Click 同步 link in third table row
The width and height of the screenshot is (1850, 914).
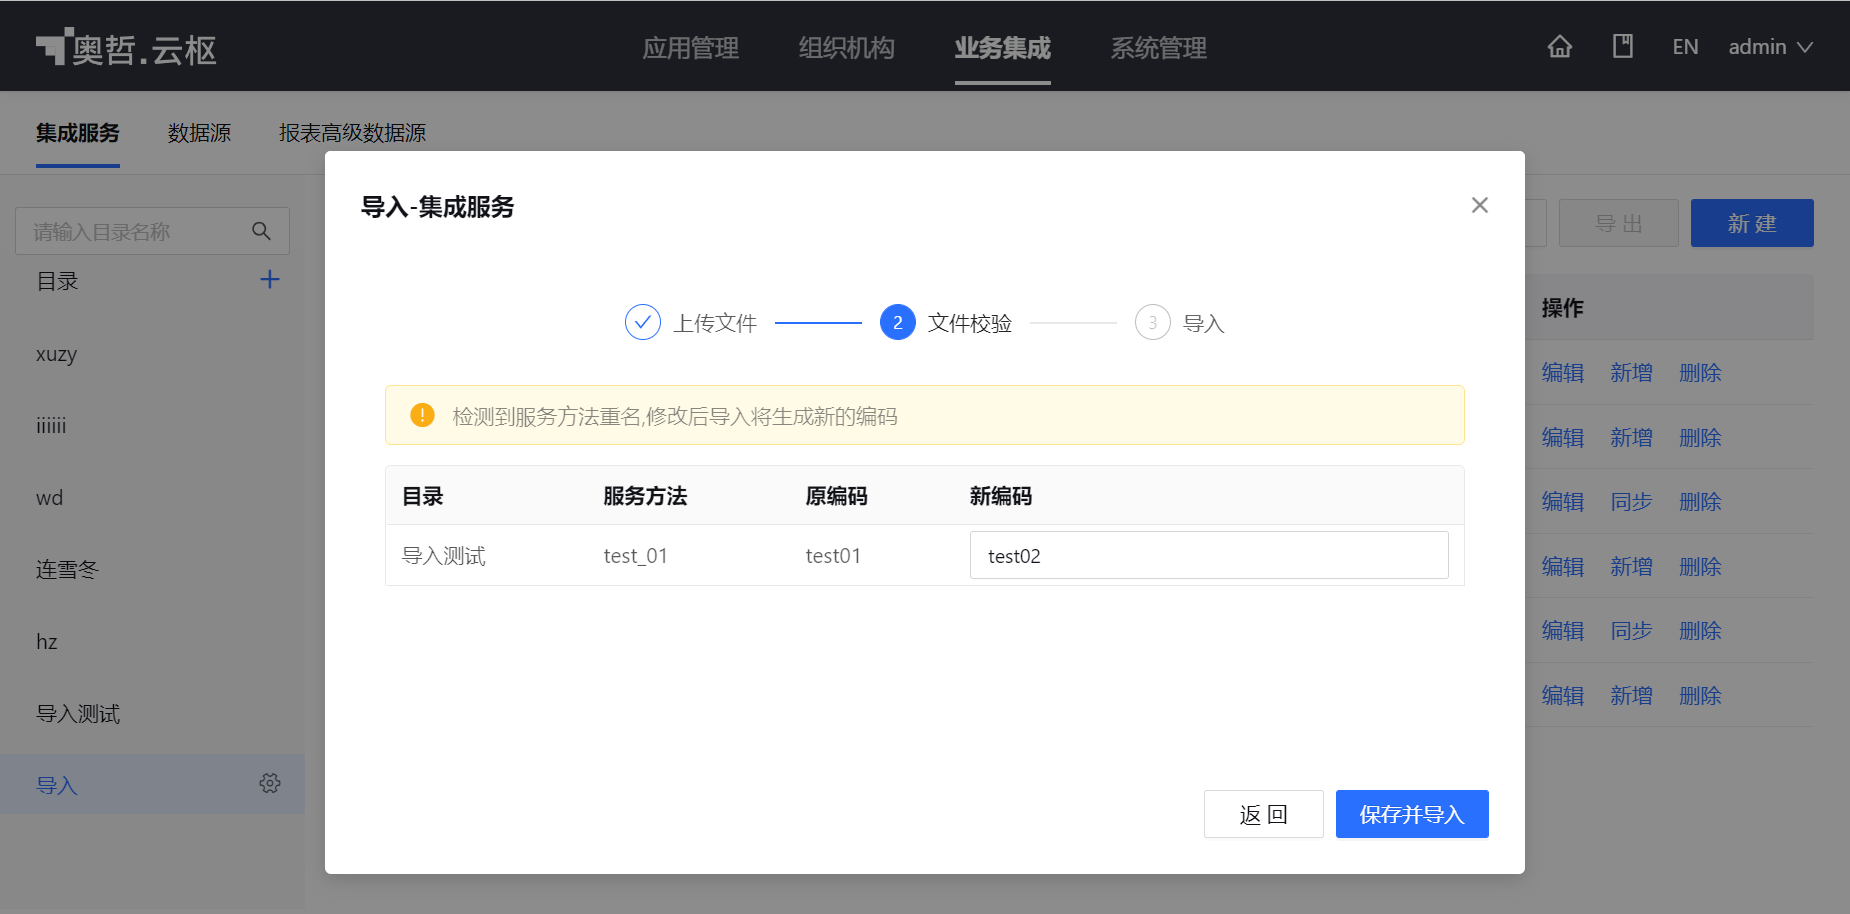[x=1632, y=502]
